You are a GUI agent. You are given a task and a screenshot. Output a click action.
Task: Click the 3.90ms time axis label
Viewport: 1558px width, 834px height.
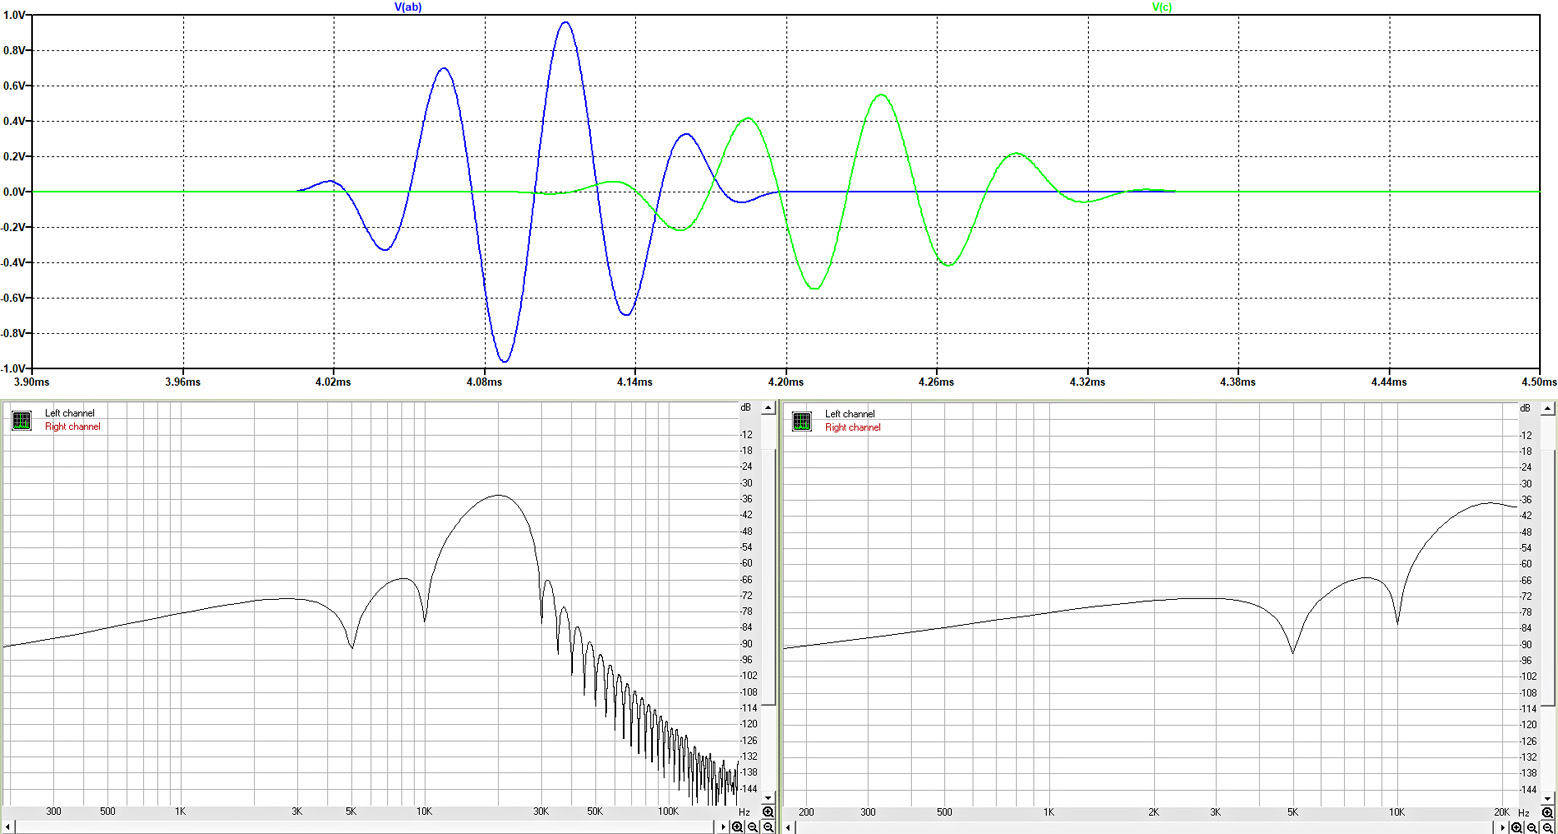[x=31, y=382]
